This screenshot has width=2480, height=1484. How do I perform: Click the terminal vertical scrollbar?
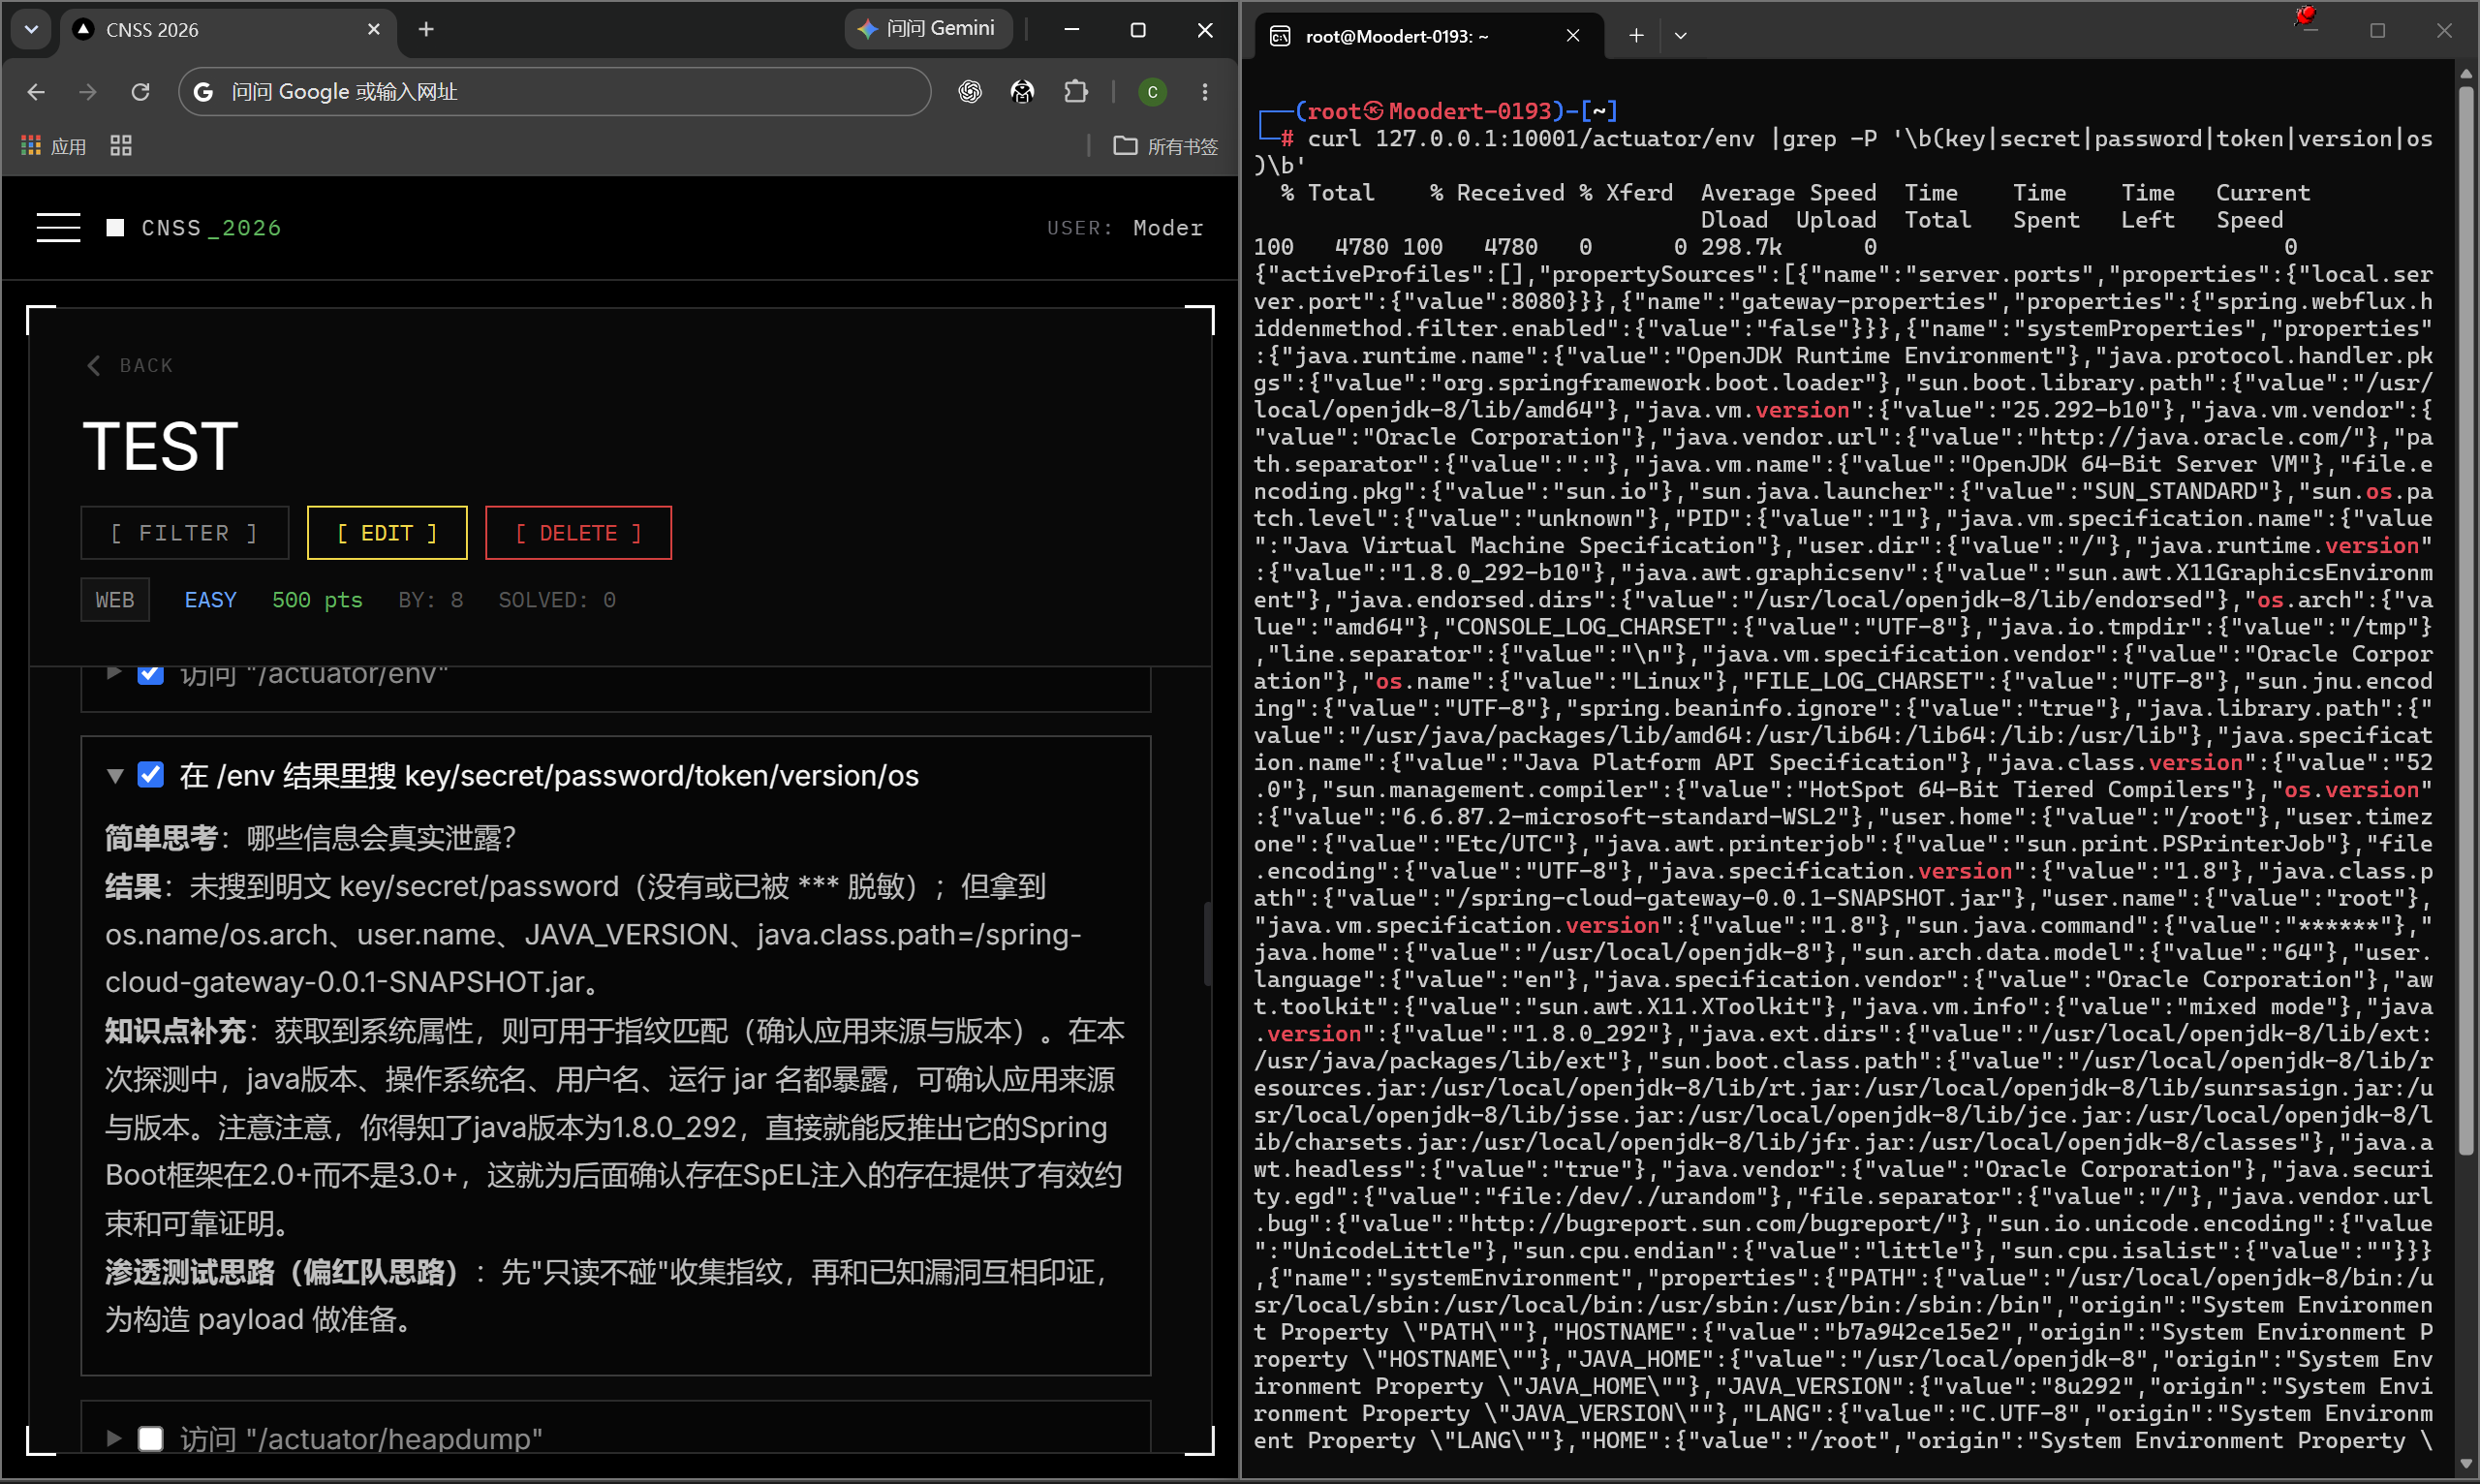click(x=2466, y=620)
